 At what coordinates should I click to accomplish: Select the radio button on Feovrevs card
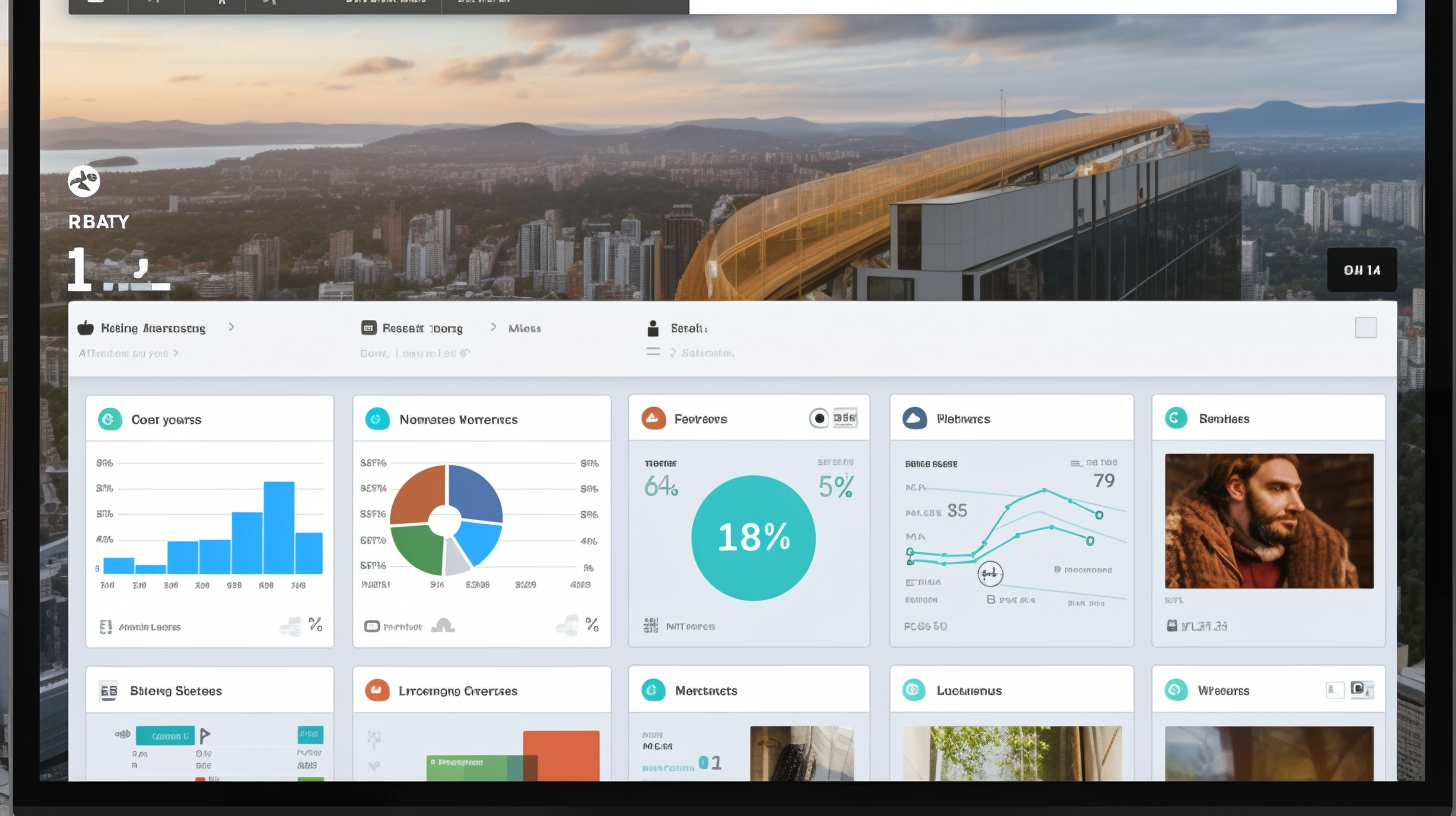819,419
